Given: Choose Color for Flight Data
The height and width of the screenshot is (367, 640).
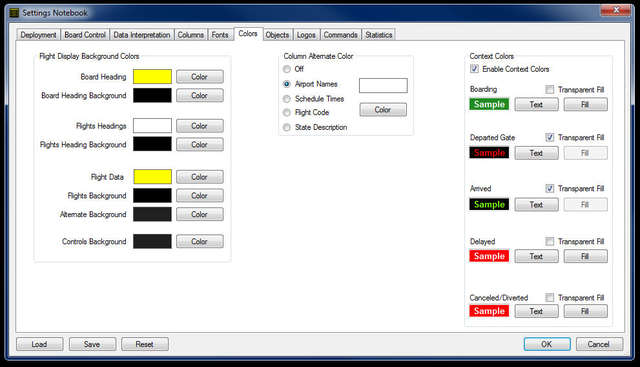Looking at the screenshot, I should point(200,177).
